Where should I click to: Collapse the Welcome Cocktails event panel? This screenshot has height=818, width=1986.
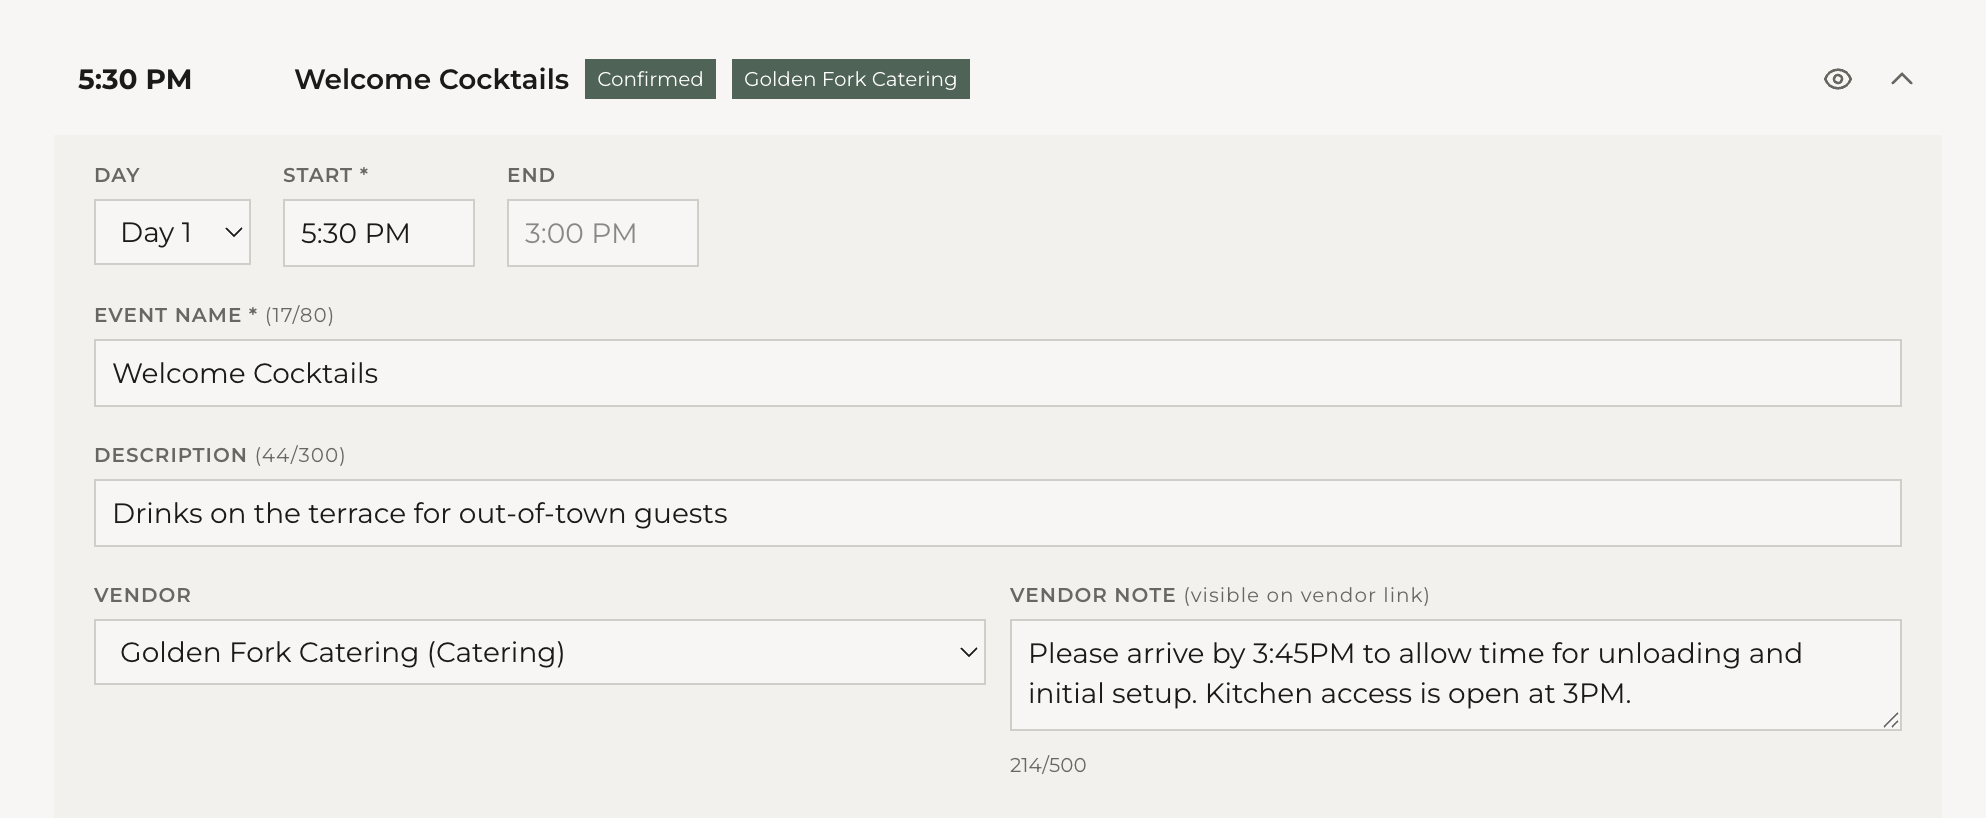pyautogui.click(x=1901, y=79)
